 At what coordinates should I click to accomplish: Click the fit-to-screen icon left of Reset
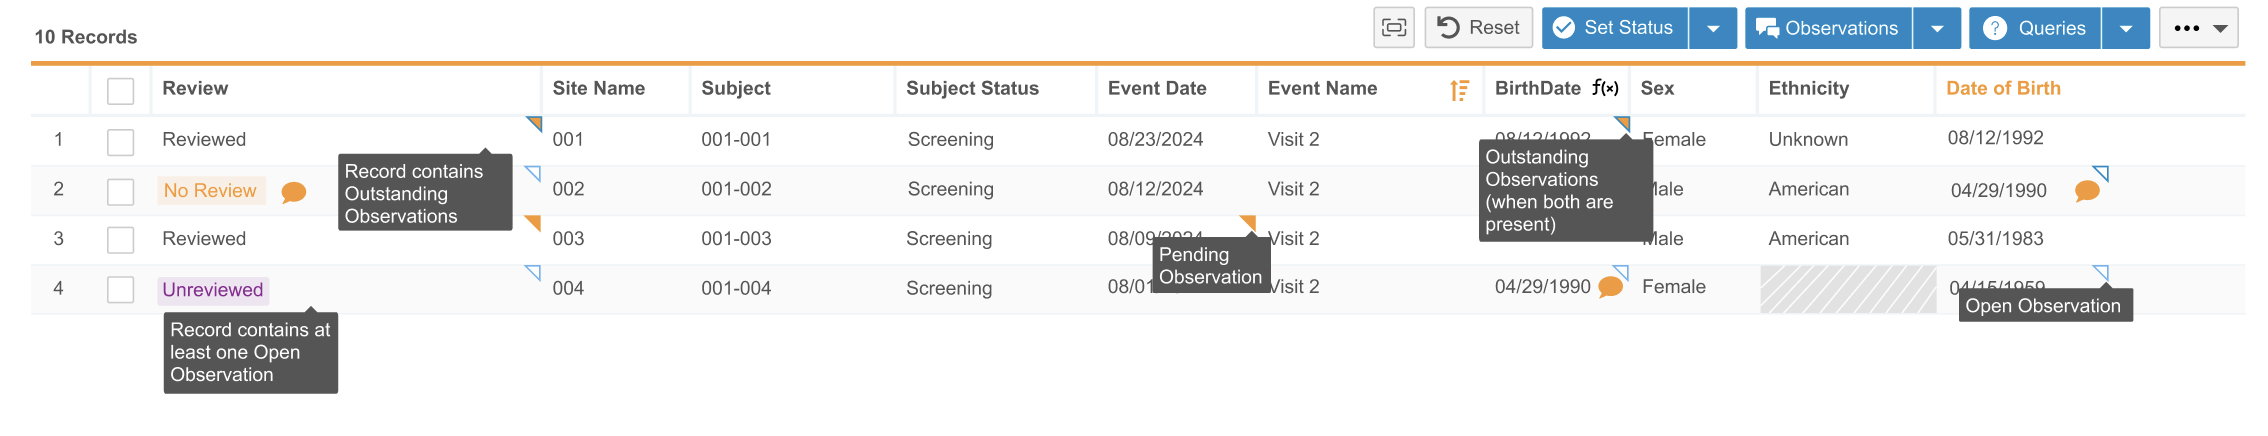click(x=1393, y=28)
